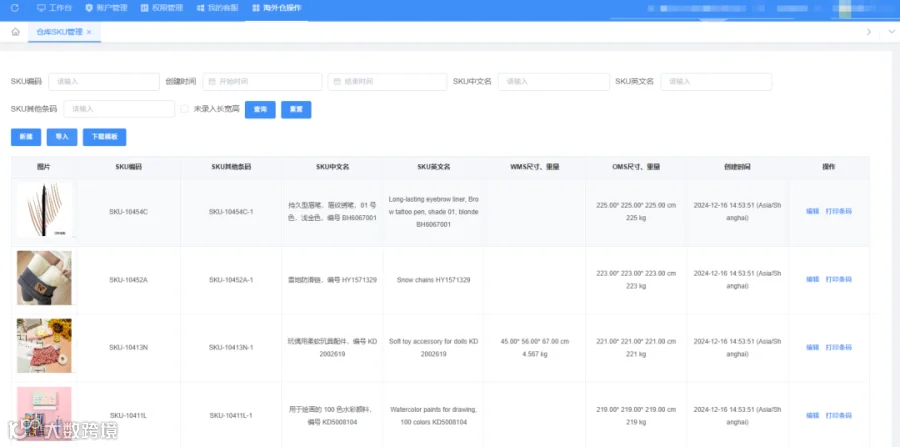The image size is (900, 447).
Task: Close the 仓库SKU管理 tab
Action: point(89,32)
